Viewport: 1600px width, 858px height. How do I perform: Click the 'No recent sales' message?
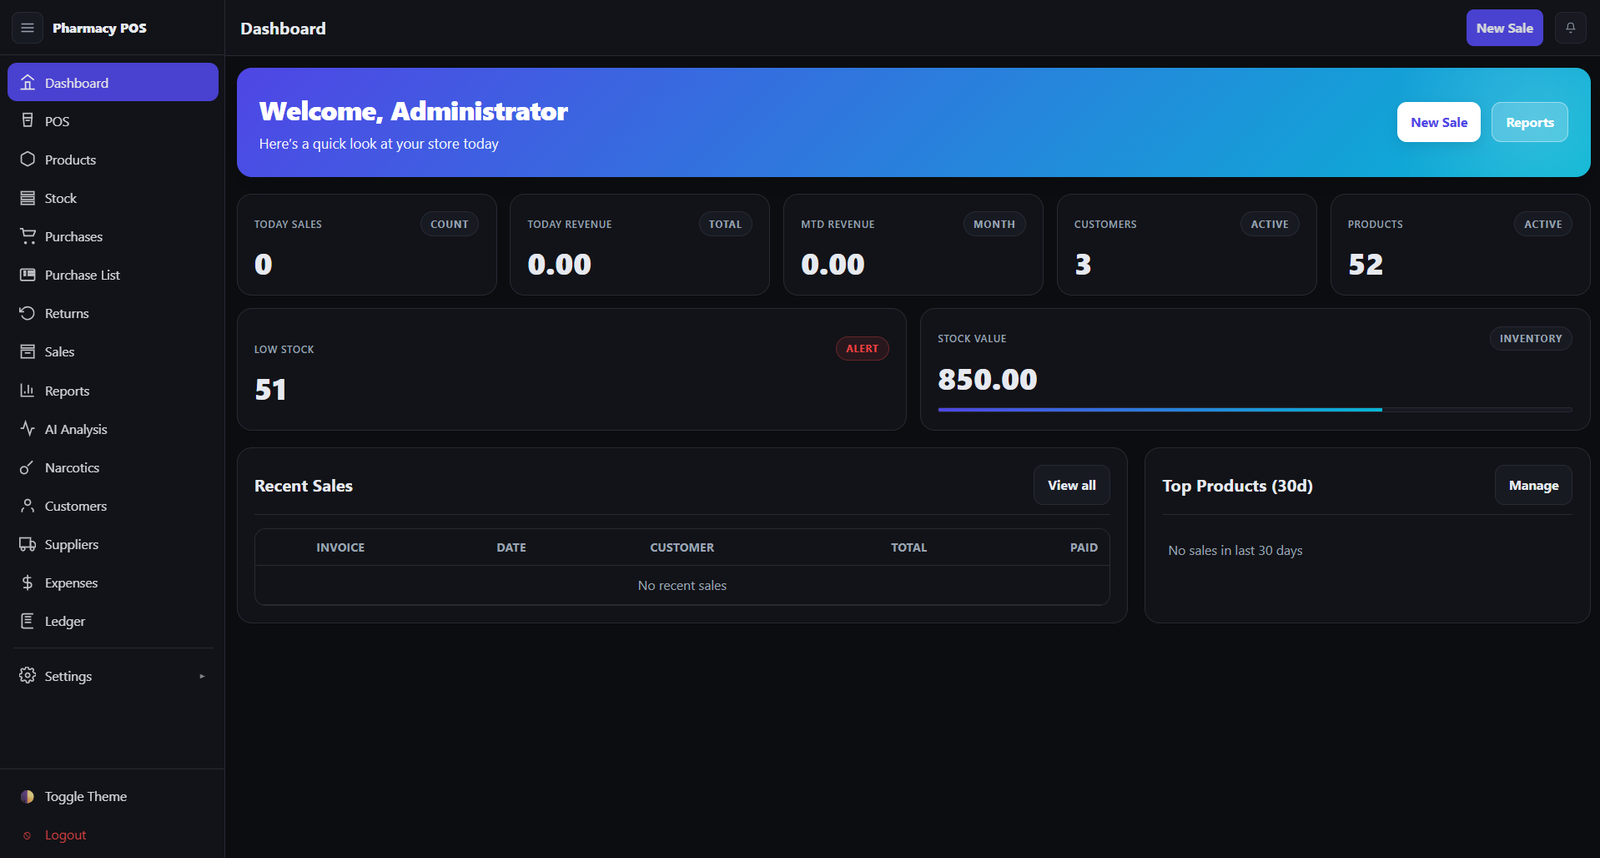682,585
